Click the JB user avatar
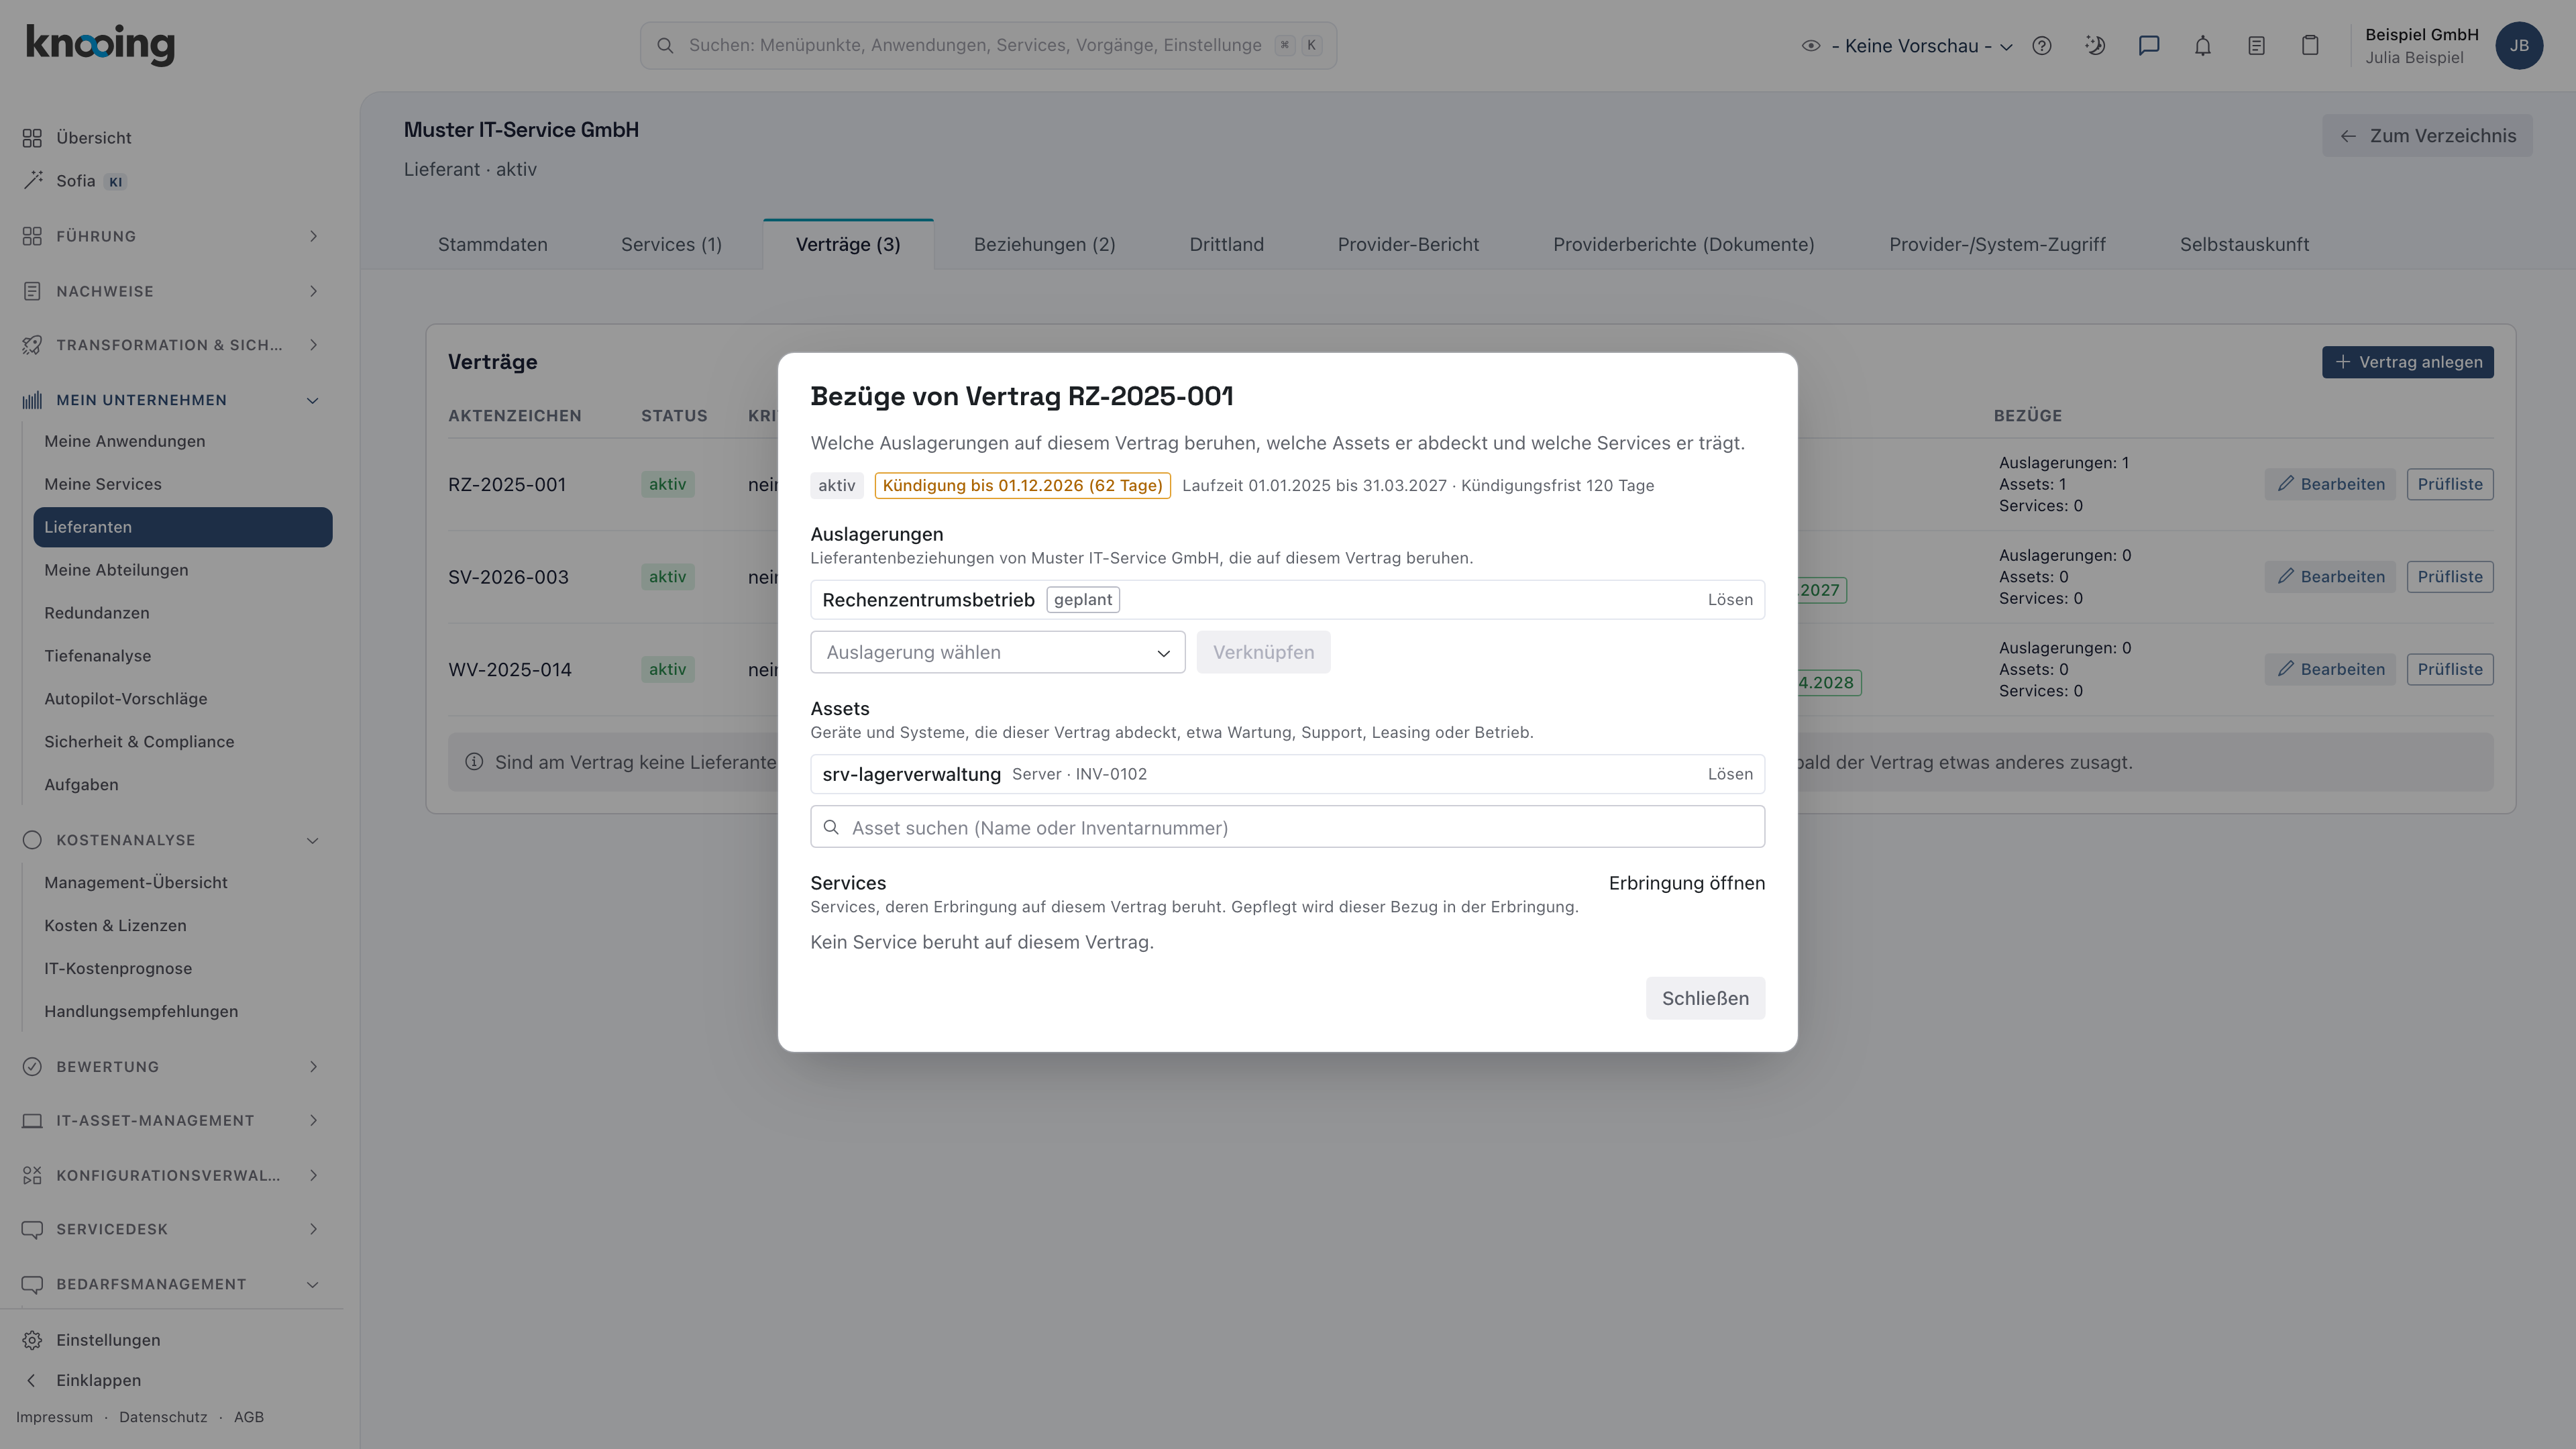This screenshot has height=1449, width=2576. (x=2519, y=46)
